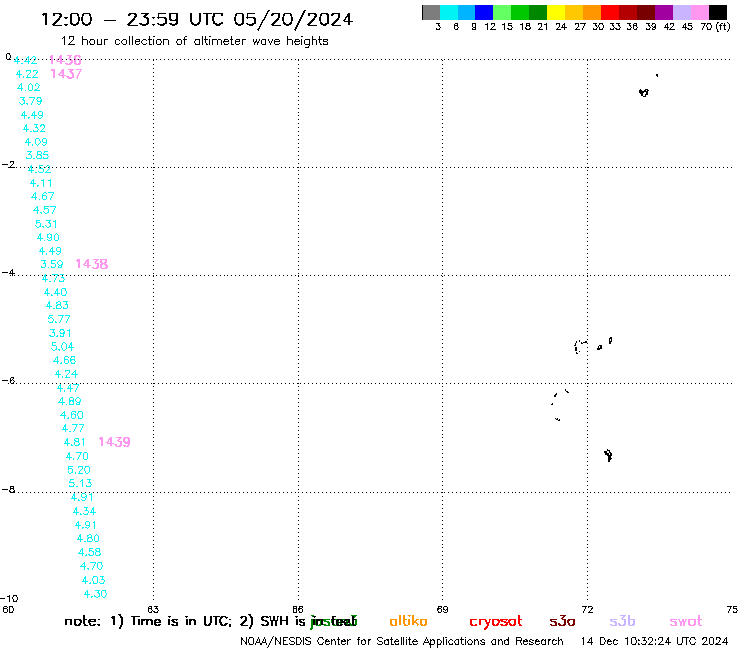Click the wave height value 4.90
This screenshot has height=650, width=740.
(x=48, y=237)
